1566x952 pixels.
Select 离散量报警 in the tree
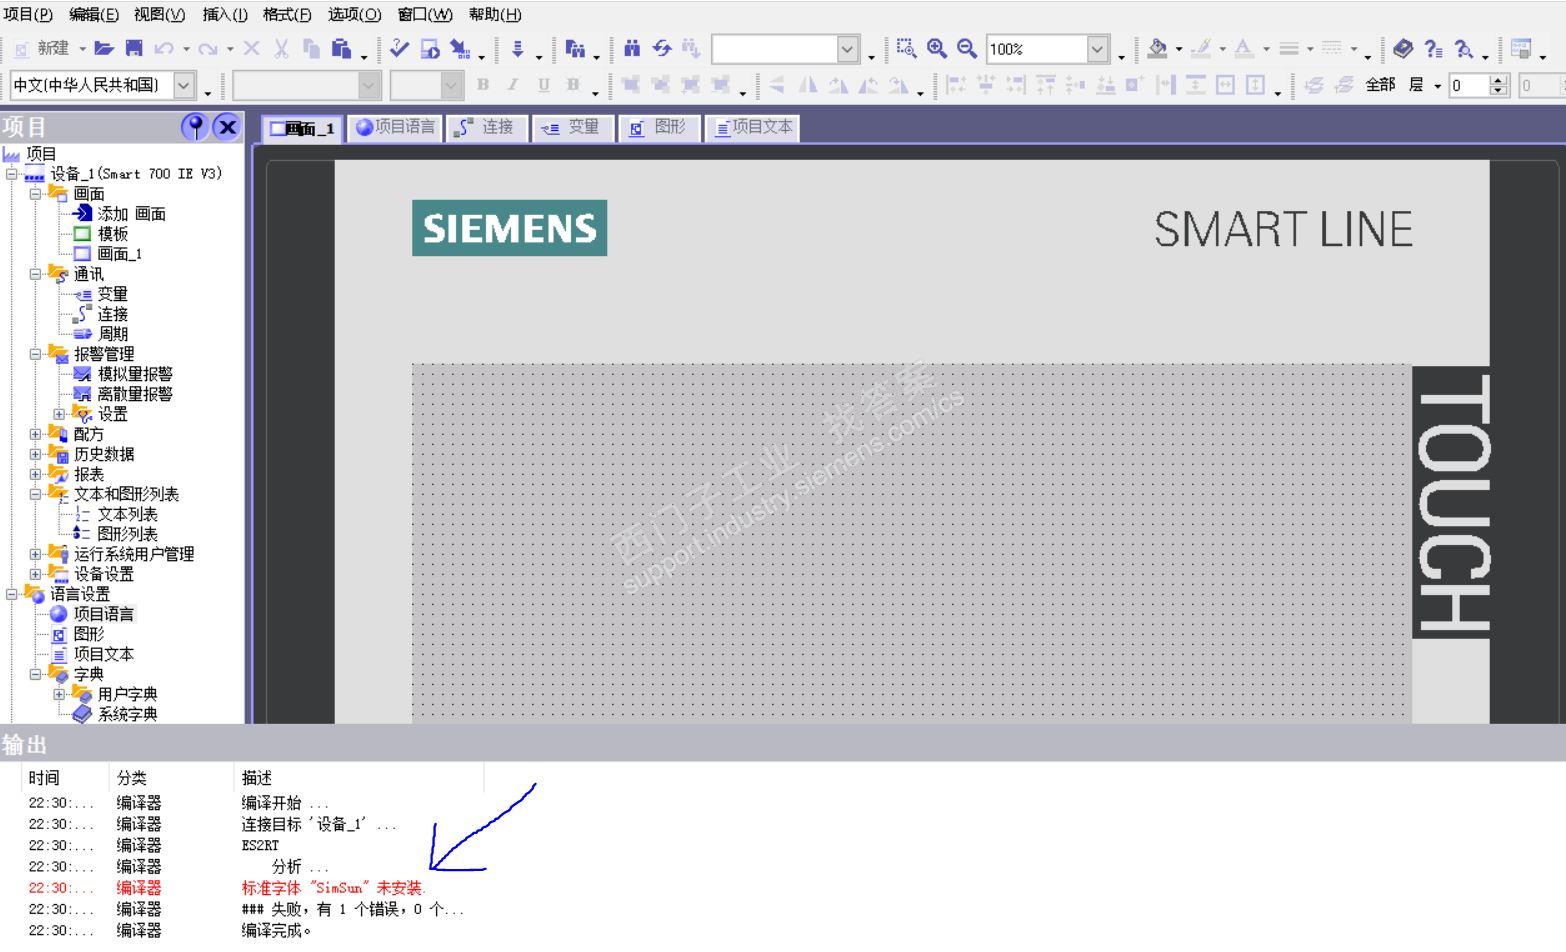135,394
